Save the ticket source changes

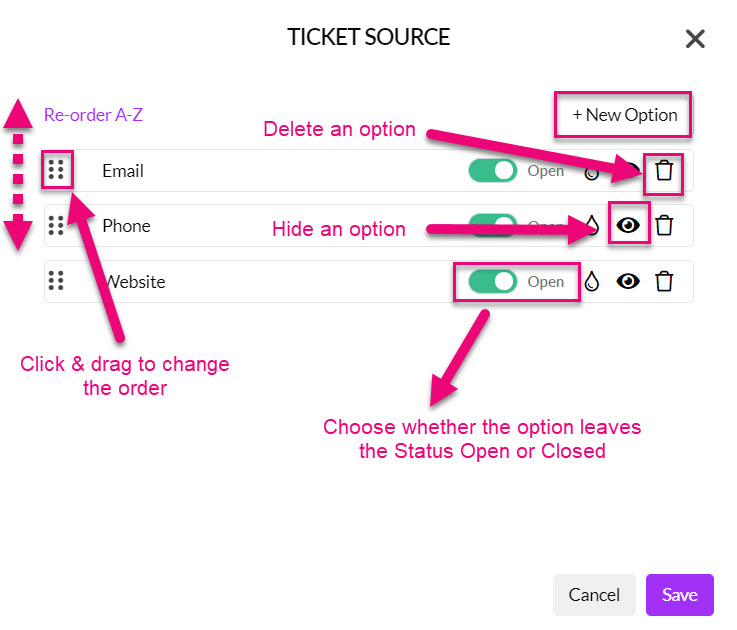(x=680, y=595)
